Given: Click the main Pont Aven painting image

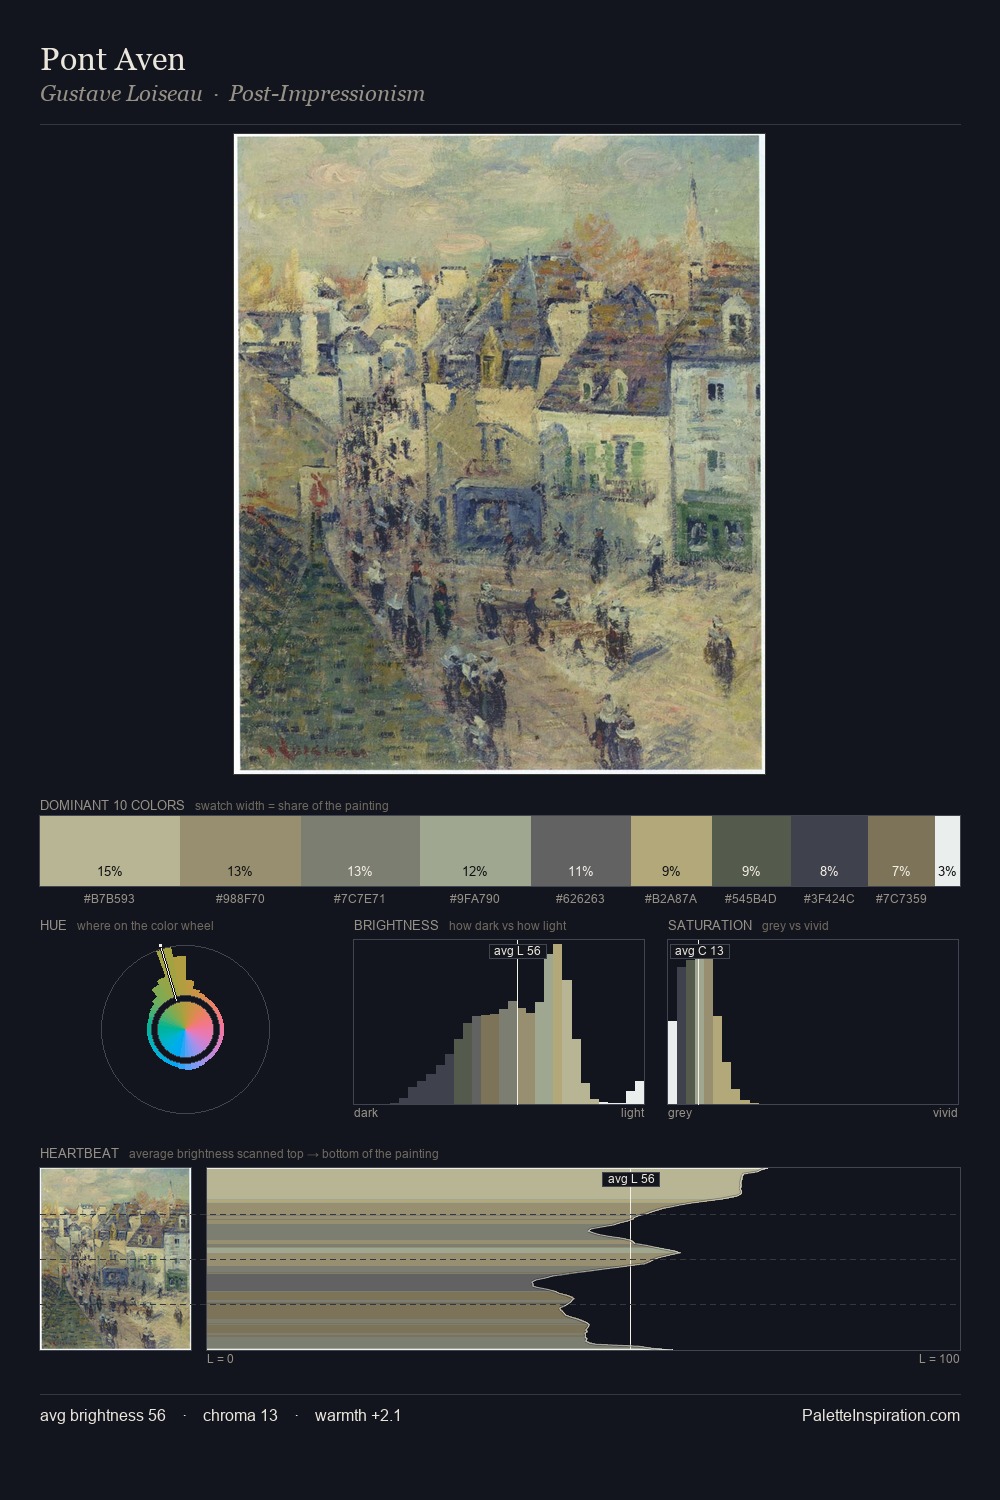Looking at the screenshot, I should (499, 454).
